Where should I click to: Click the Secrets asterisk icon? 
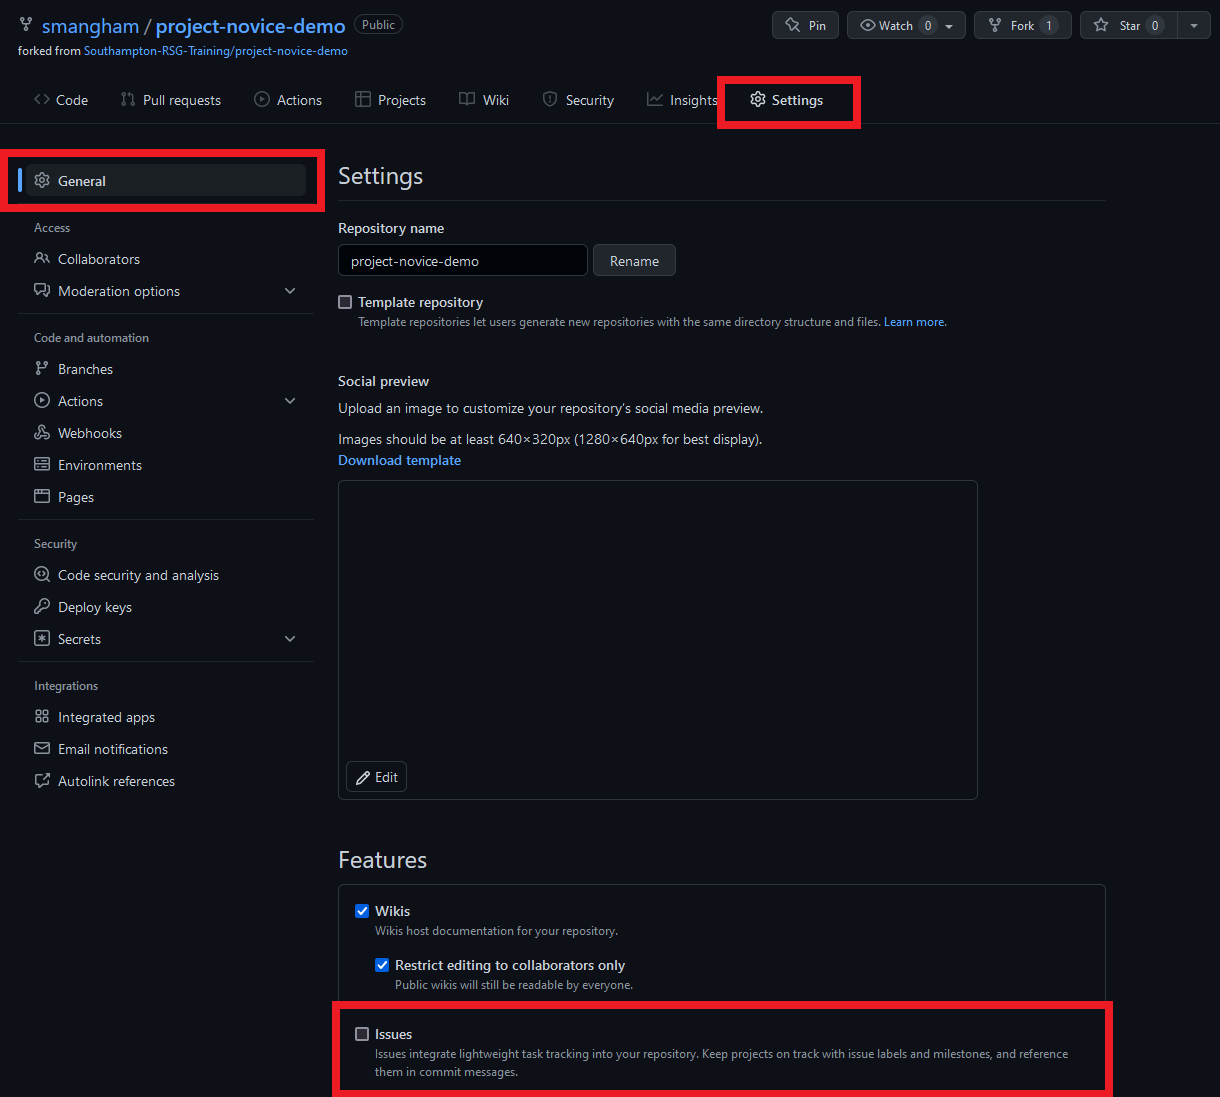pyautogui.click(x=42, y=639)
